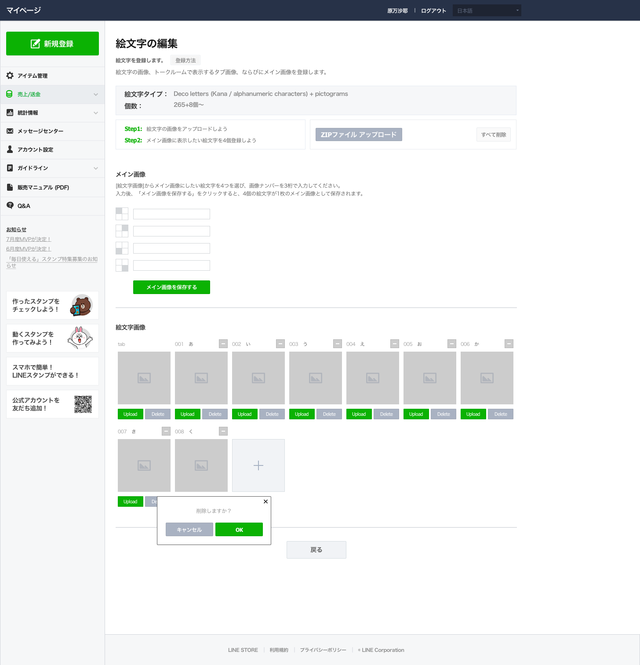Click the green 新規登録 button

[x=52, y=43]
